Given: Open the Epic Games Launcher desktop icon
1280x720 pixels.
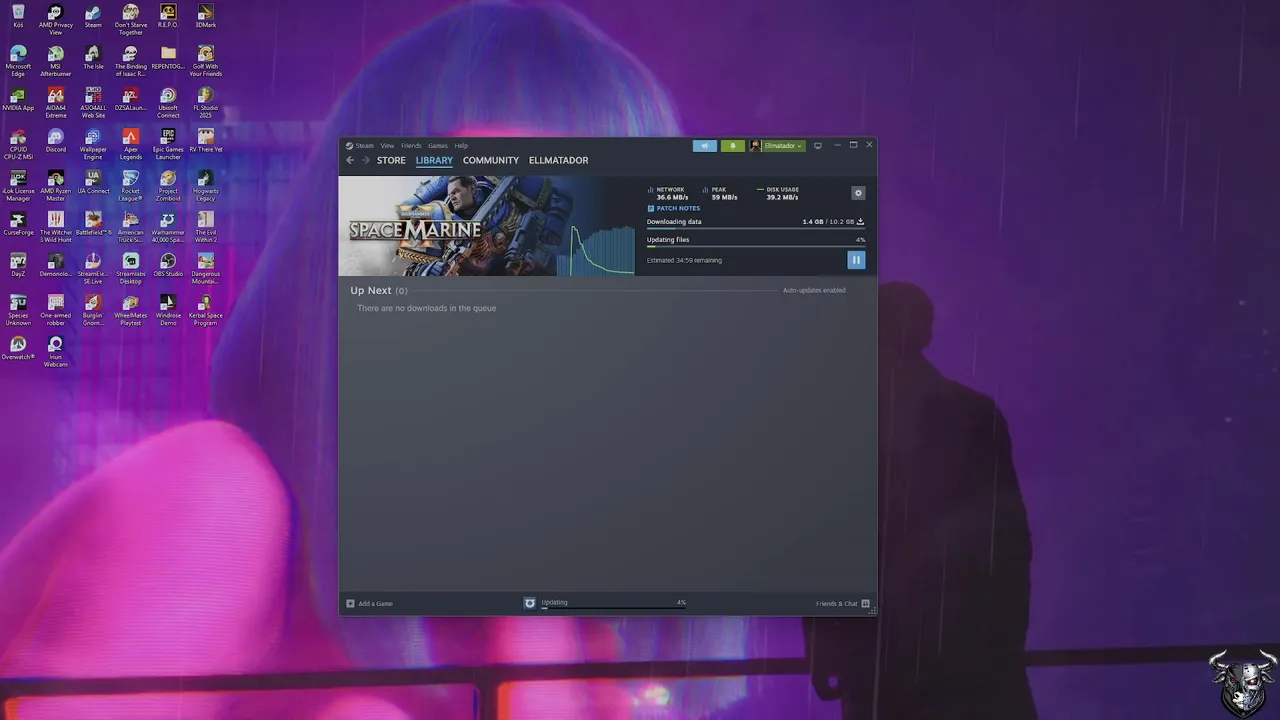Looking at the screenshot, I should pyautogui.click(x=168, y=143).
